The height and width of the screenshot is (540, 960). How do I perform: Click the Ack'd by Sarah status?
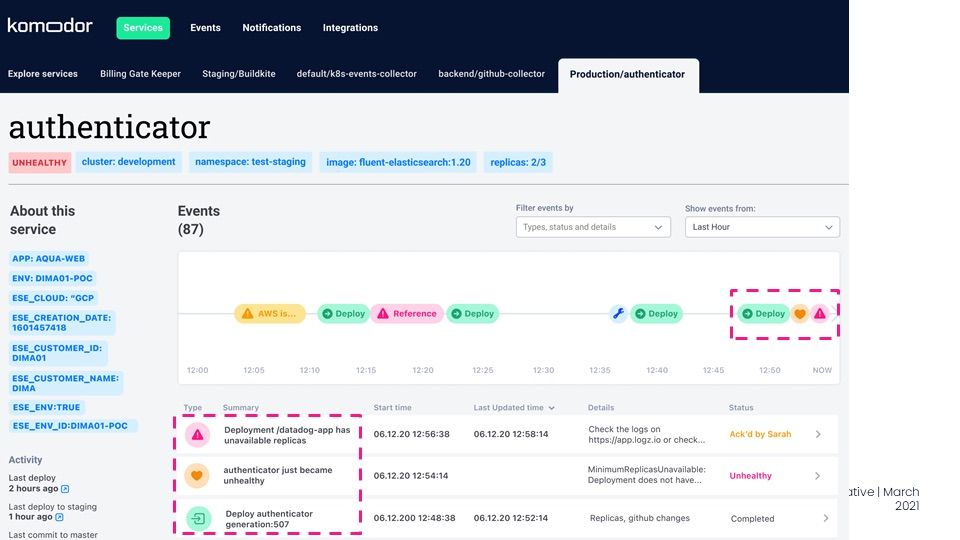760,434
